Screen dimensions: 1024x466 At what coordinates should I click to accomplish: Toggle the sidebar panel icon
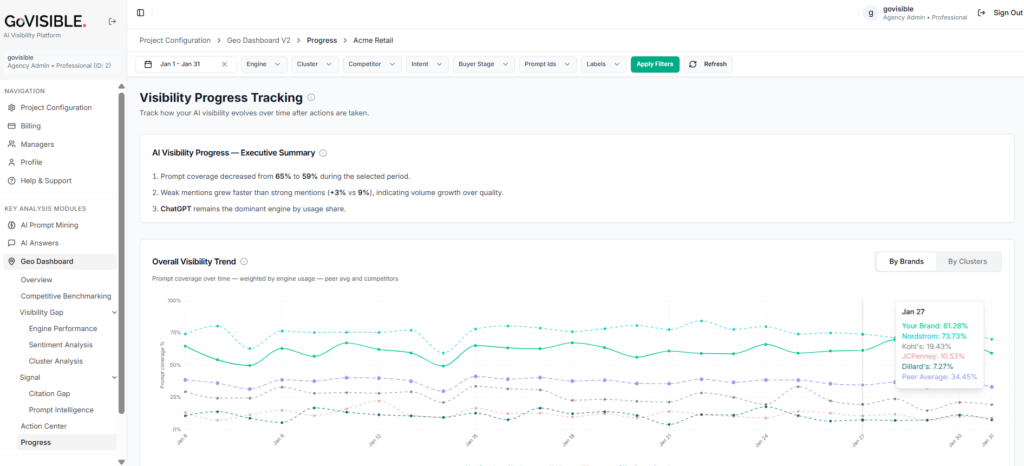pyautogui.click(x=140, y=12)
